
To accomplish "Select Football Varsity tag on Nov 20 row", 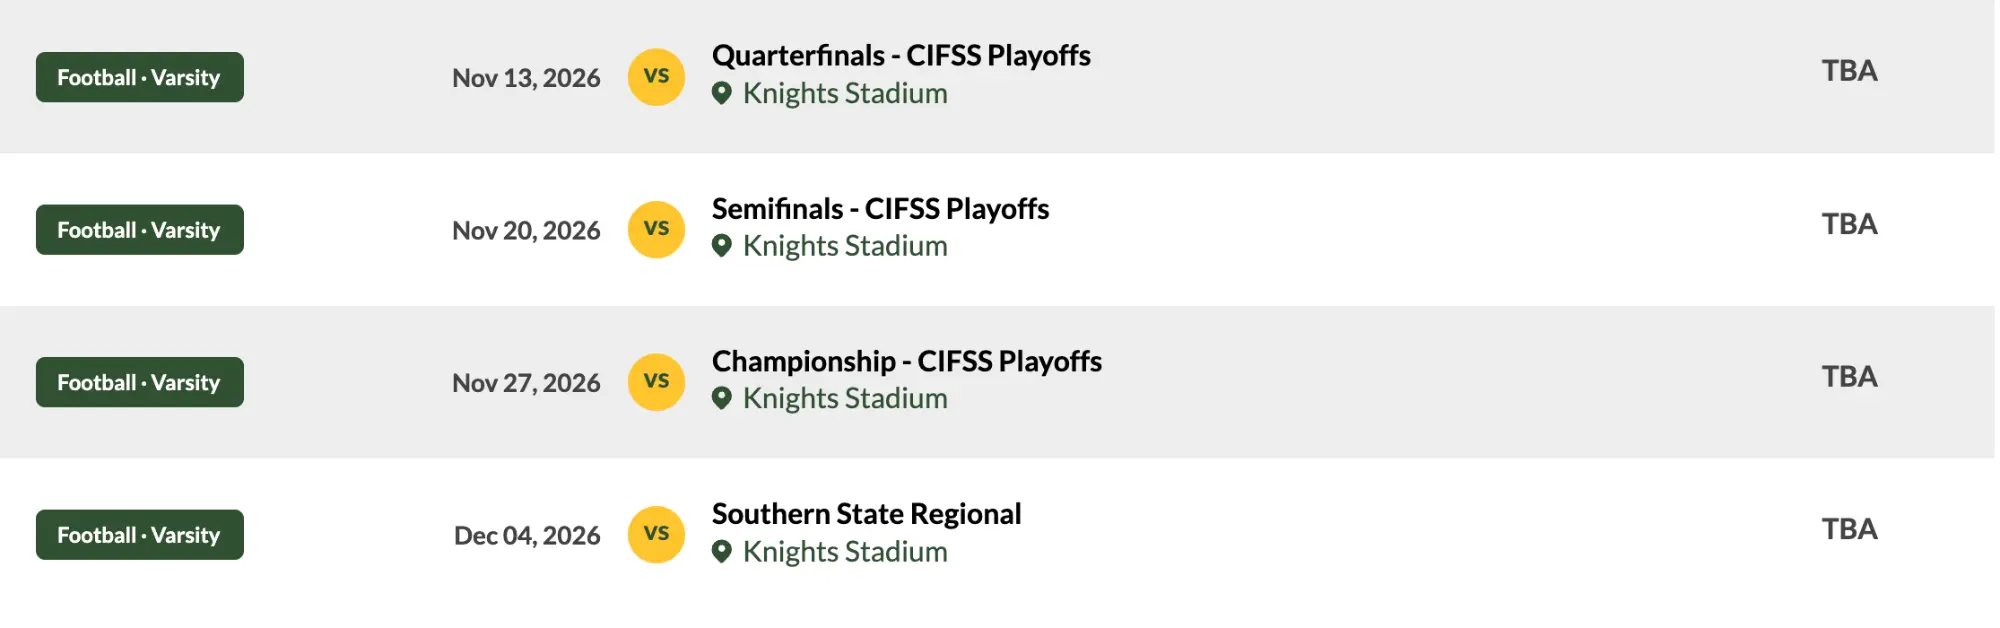I will point(140,230).
